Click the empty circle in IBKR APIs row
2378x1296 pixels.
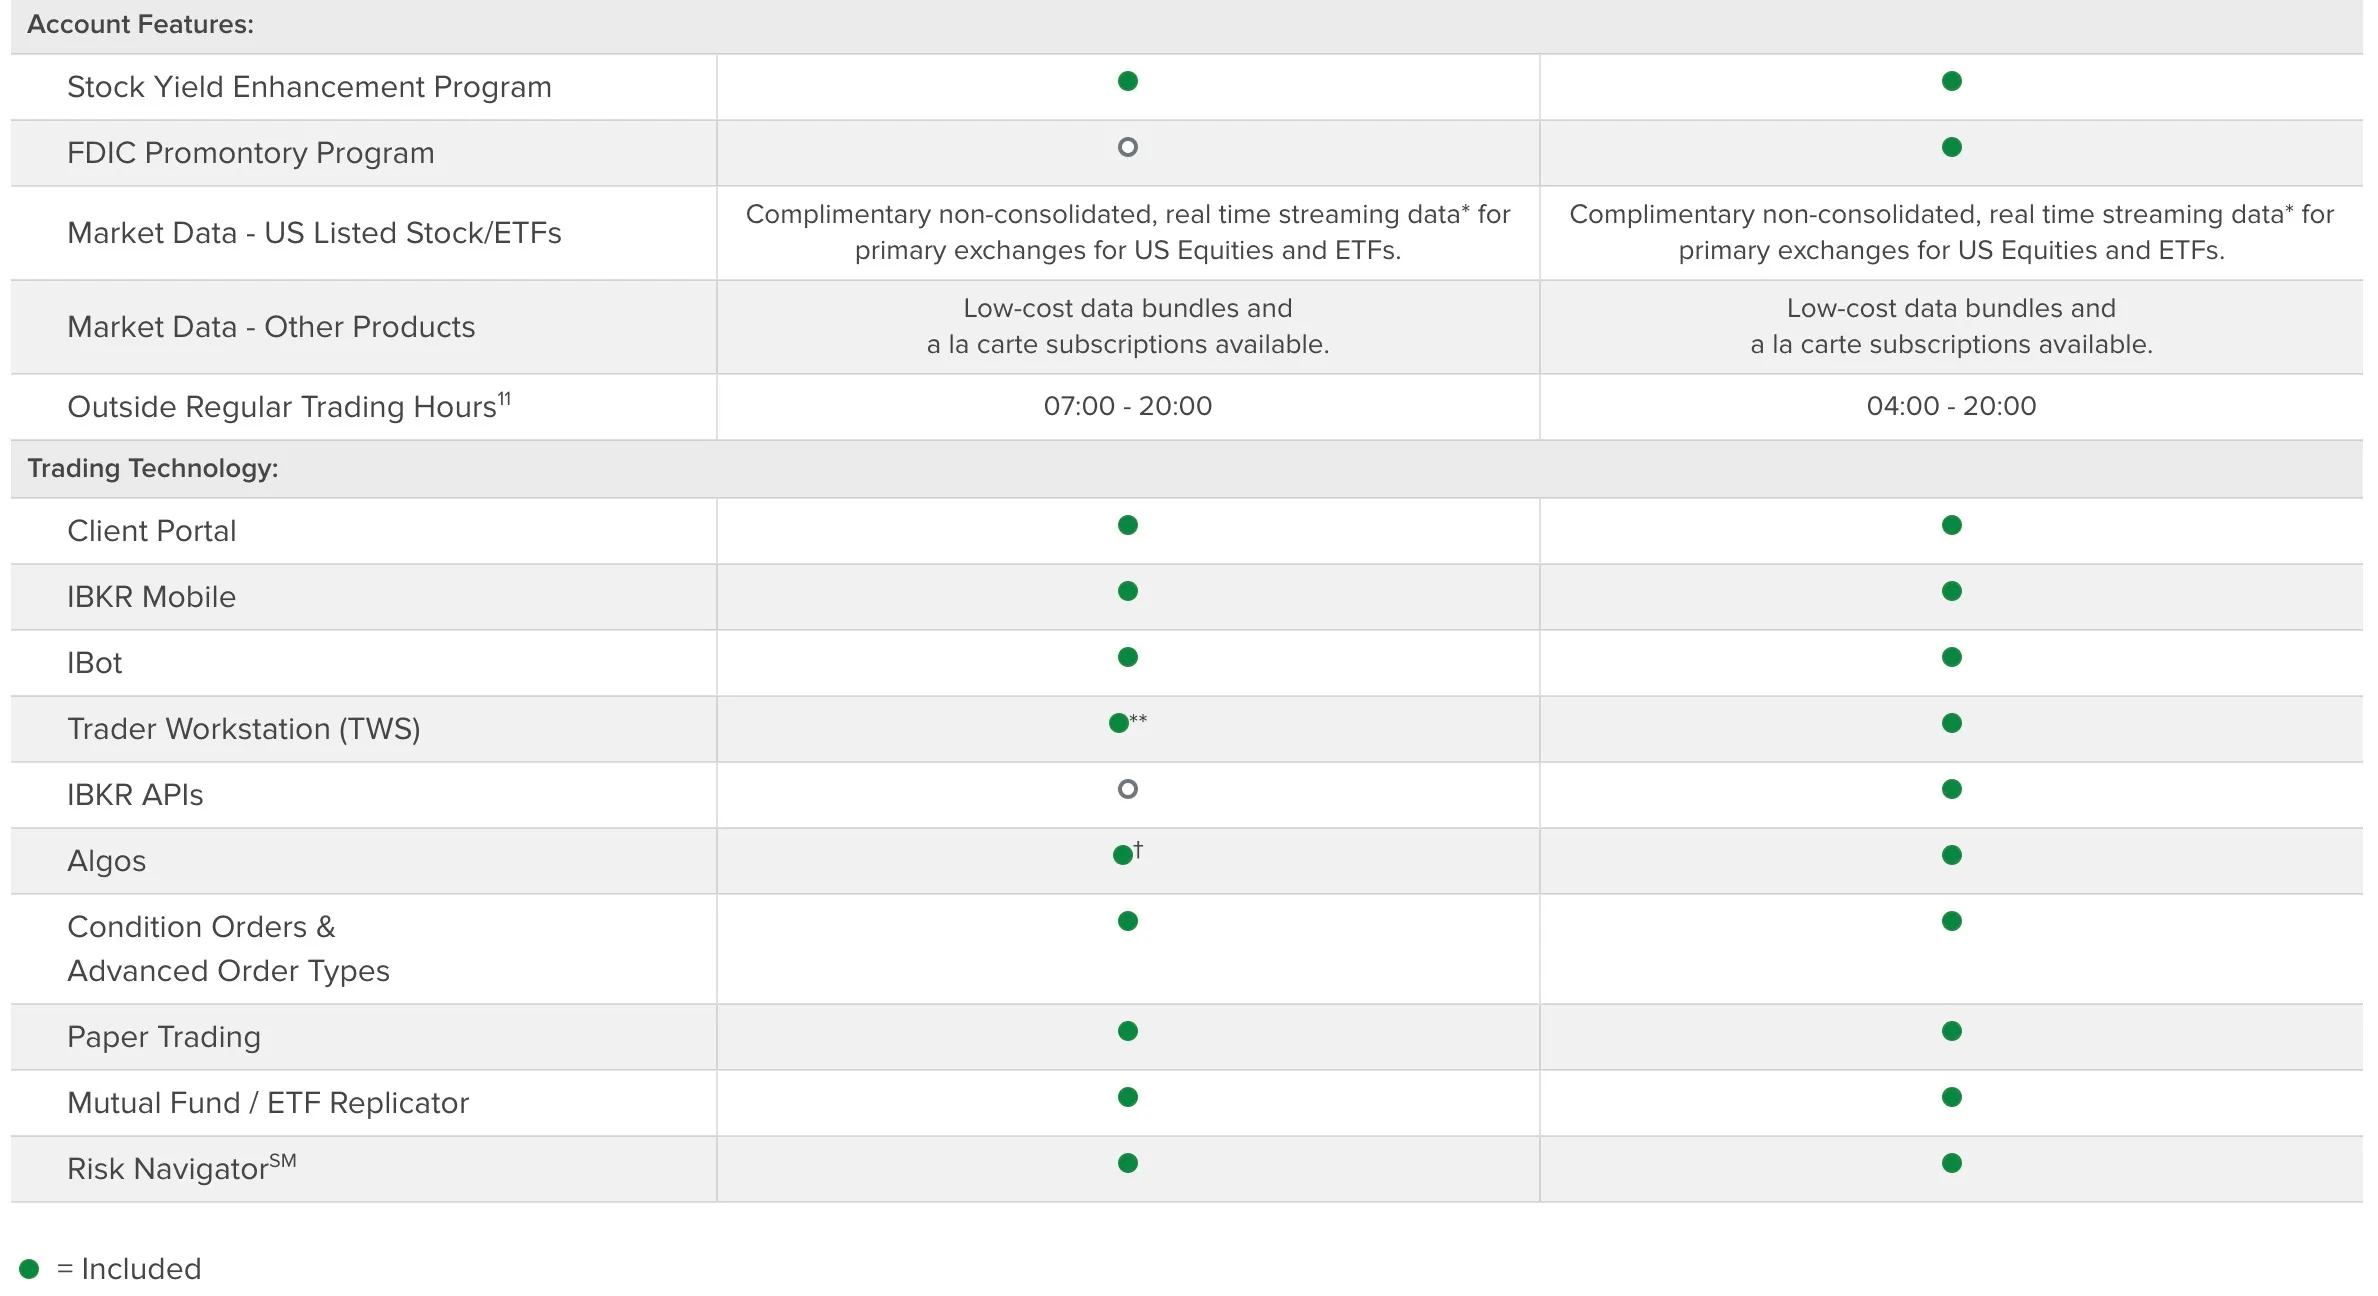coord(1127,789)
